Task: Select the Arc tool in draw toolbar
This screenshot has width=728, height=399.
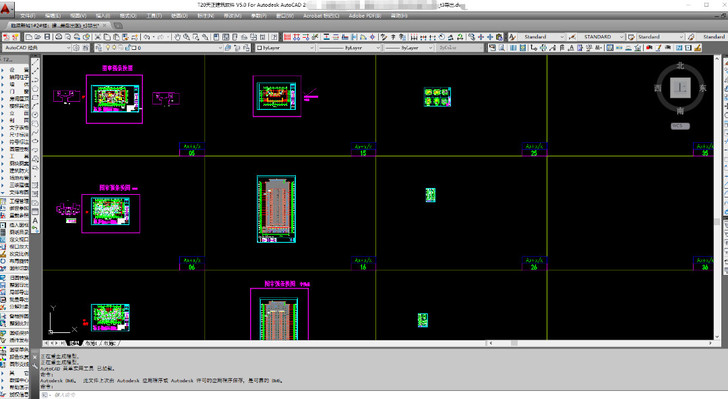Action: [35, 106]
